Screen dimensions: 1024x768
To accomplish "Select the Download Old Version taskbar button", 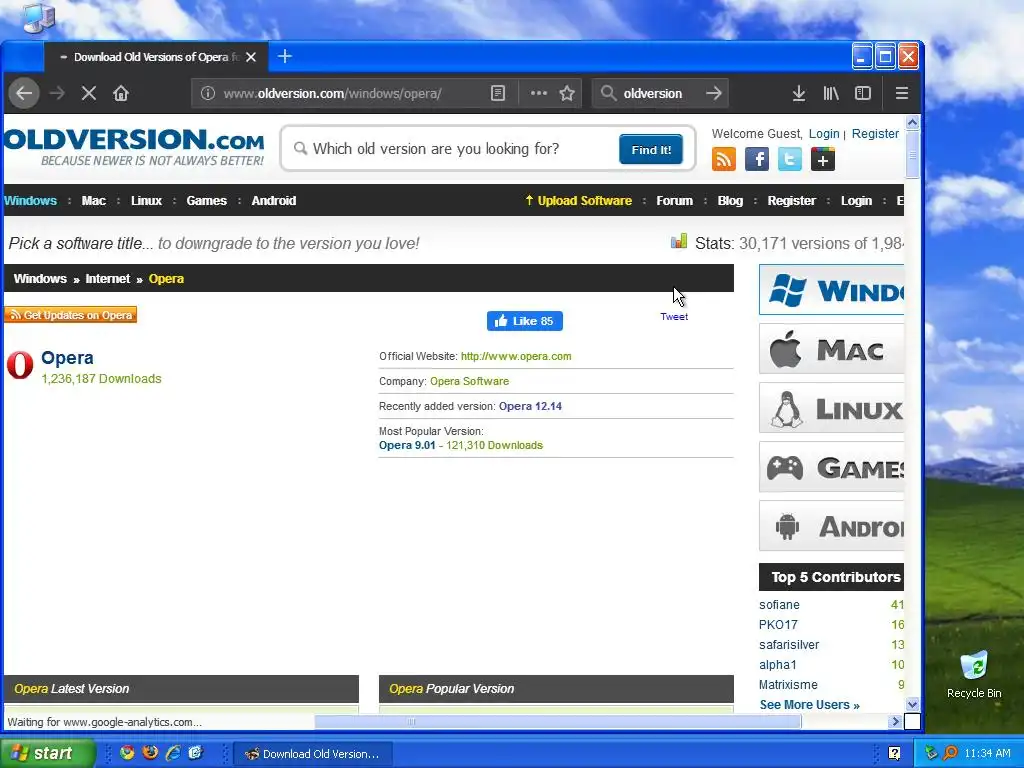I will (x=313, y=754).
